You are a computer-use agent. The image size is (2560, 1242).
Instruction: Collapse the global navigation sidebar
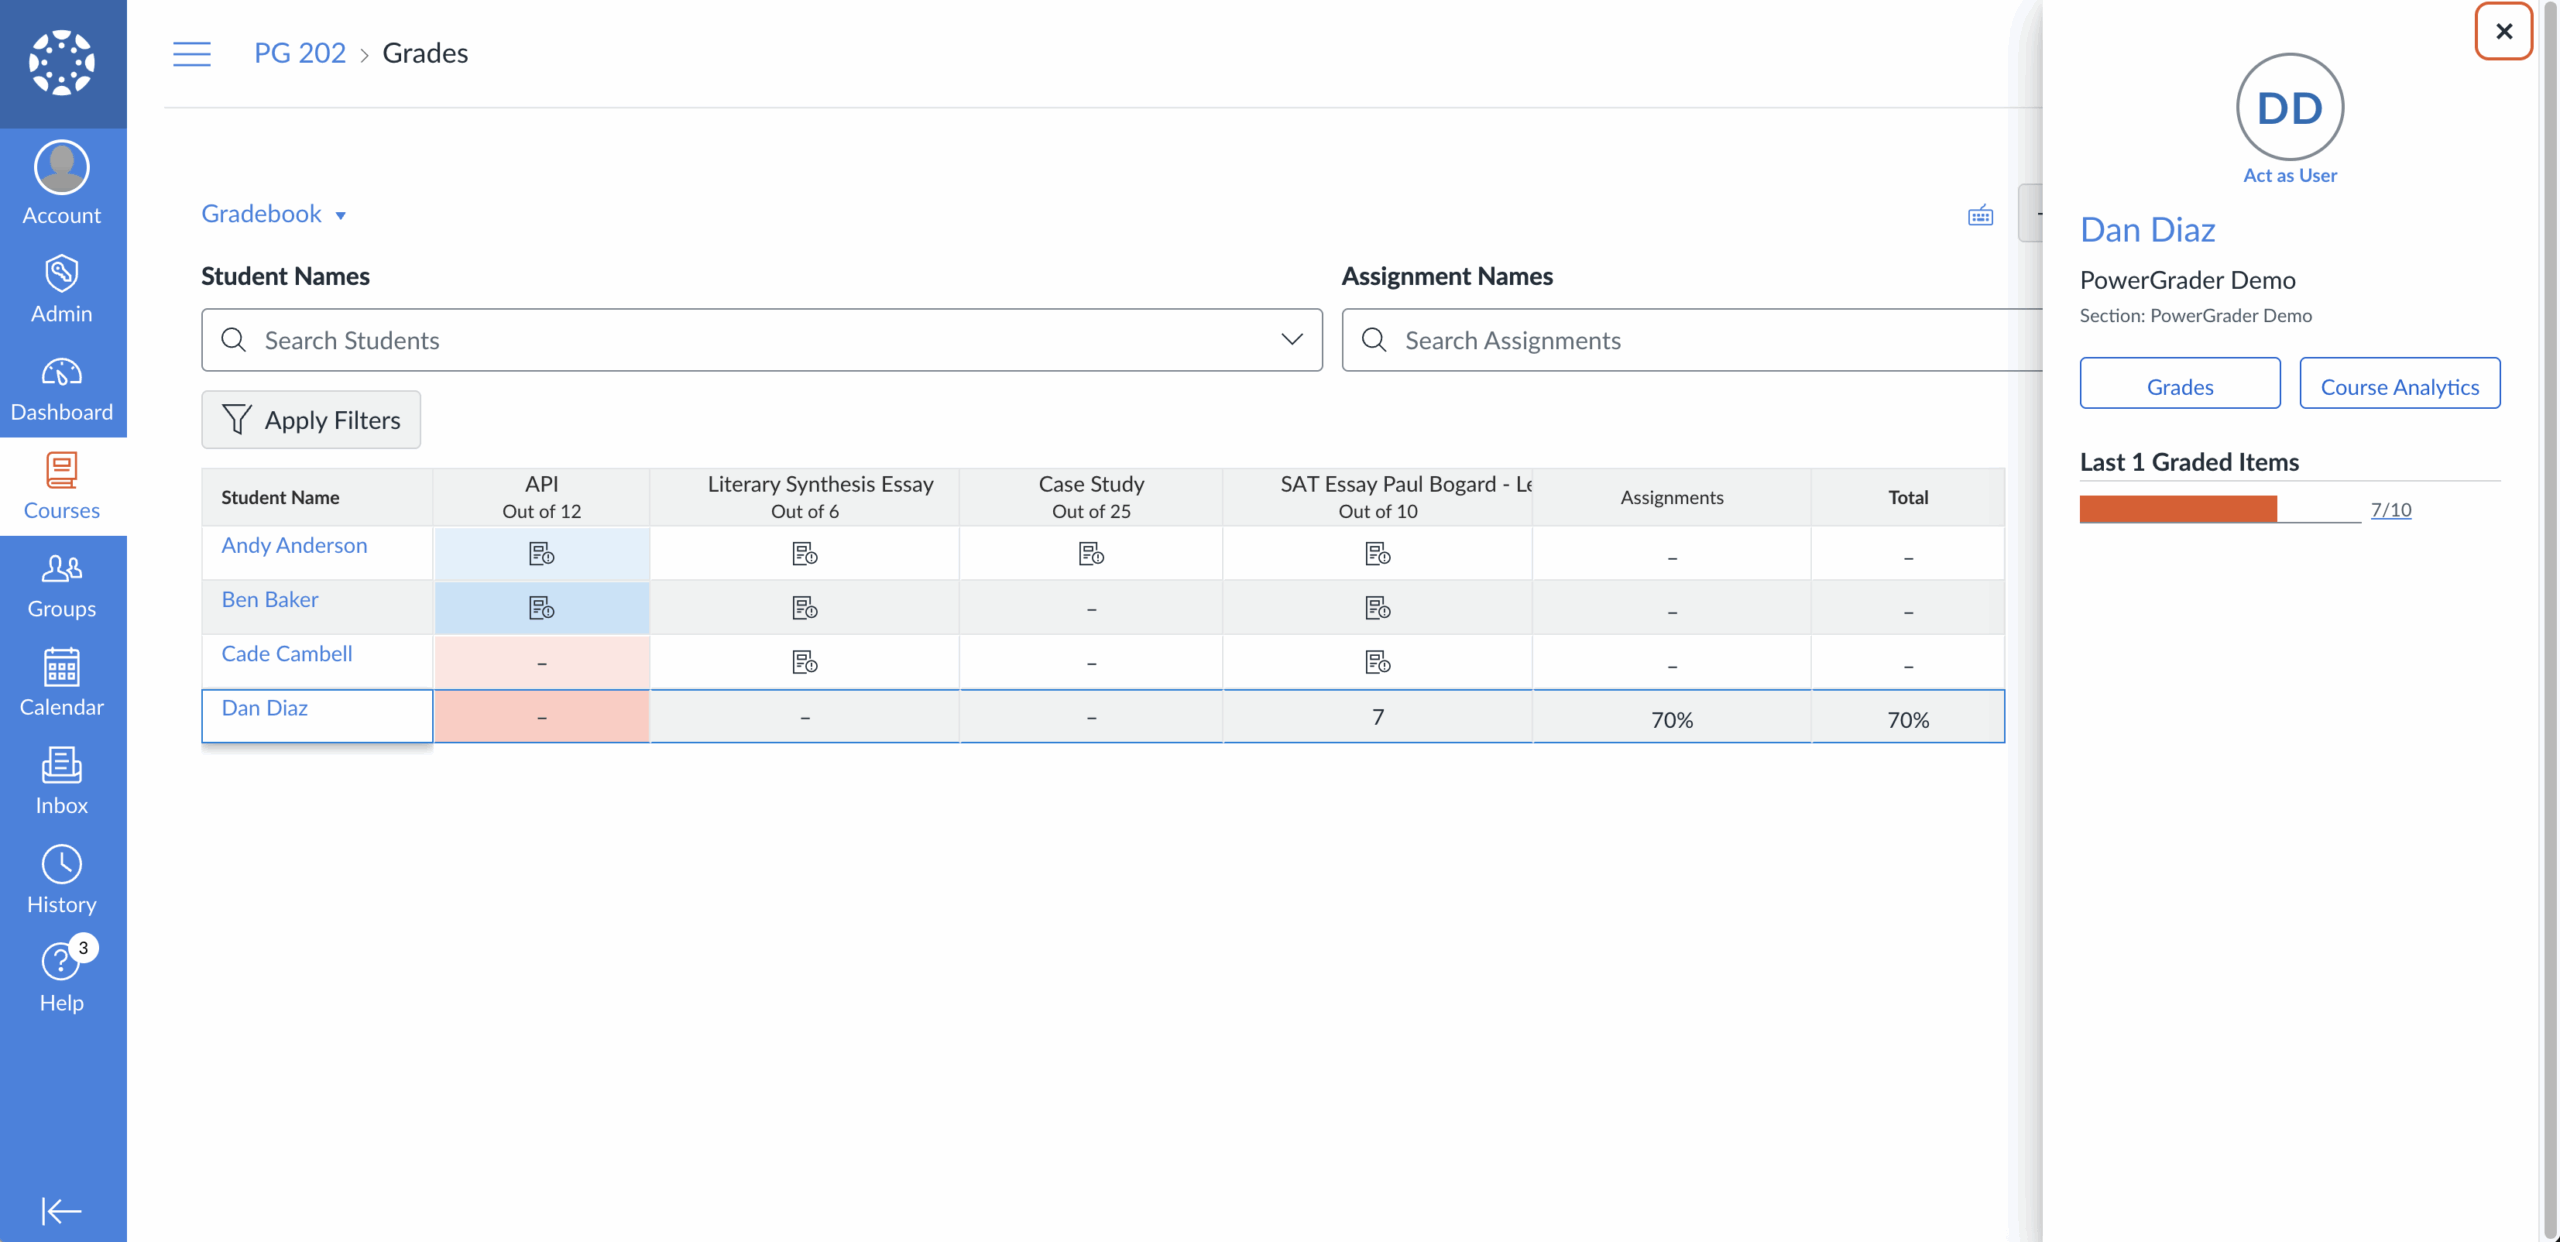tap(62, 1210)
